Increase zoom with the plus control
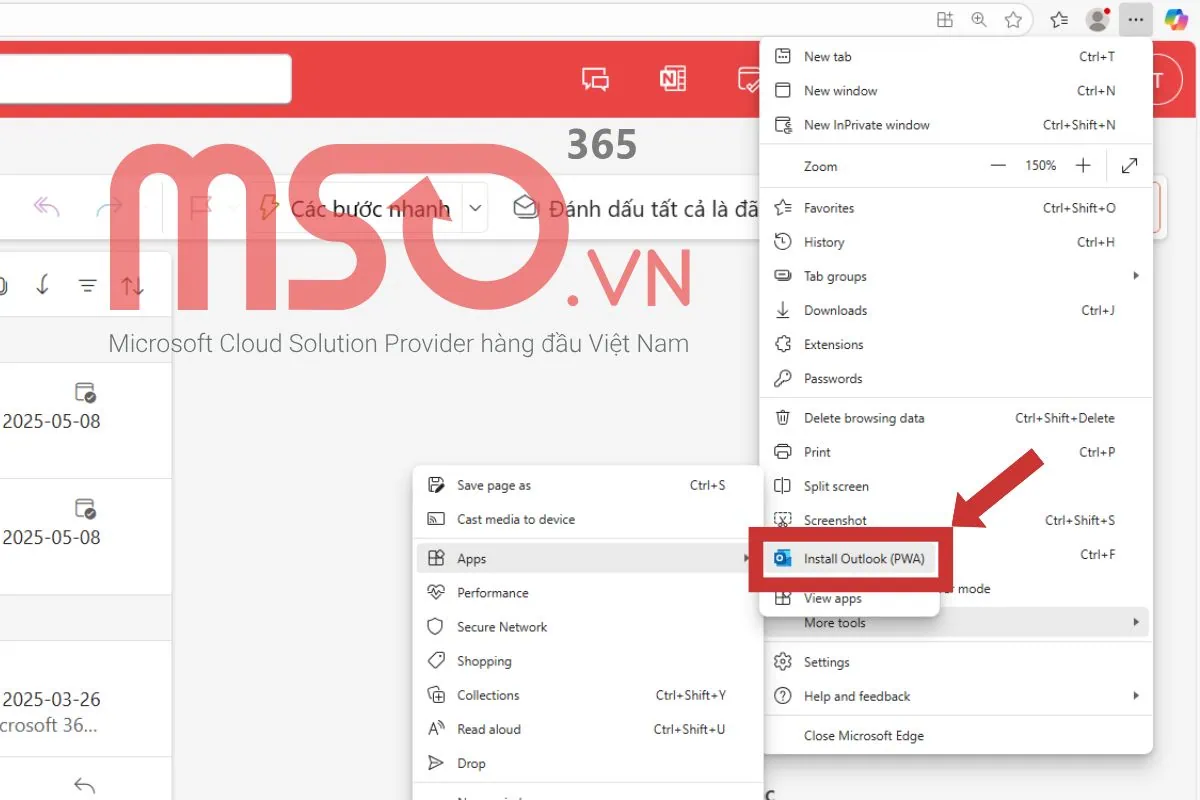Screen dimensions: 1200x800 [1082, 165]
